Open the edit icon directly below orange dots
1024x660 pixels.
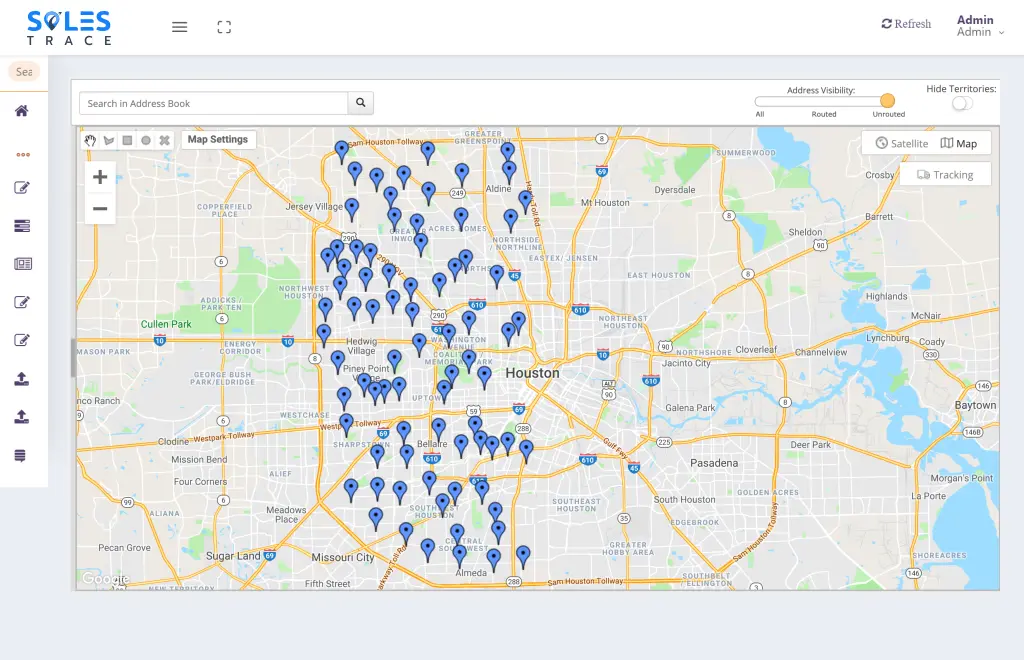(22, 188)
